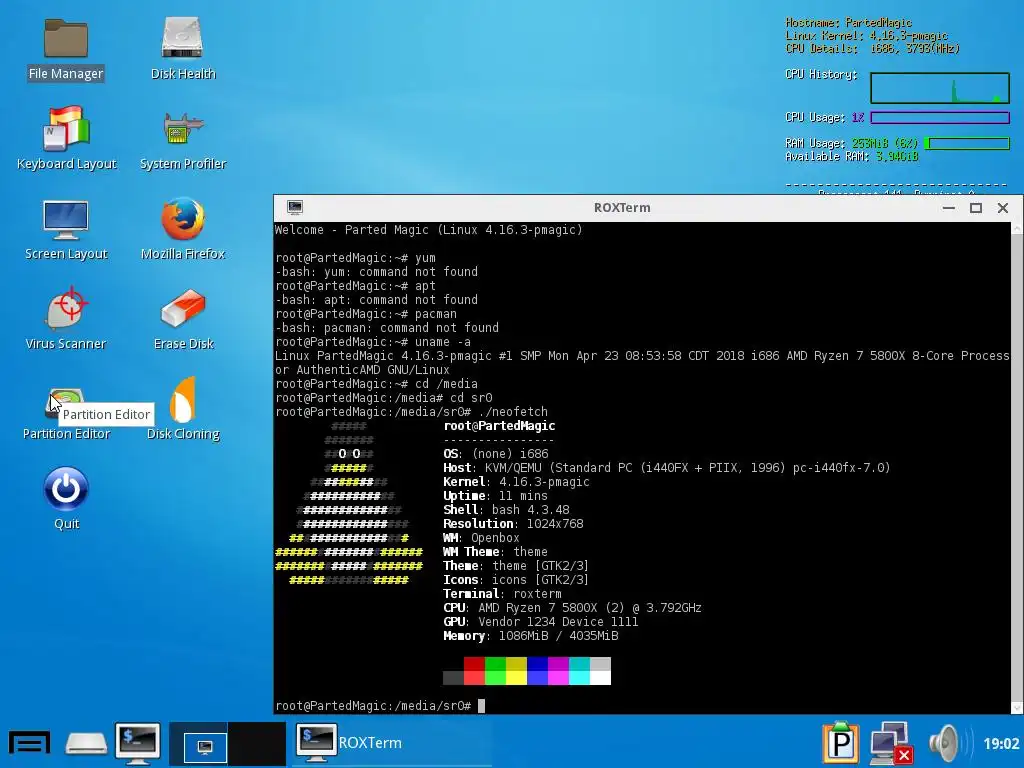Switch to the second empty workspace
The image size is (1024, 768).
(x=257, y=743)
